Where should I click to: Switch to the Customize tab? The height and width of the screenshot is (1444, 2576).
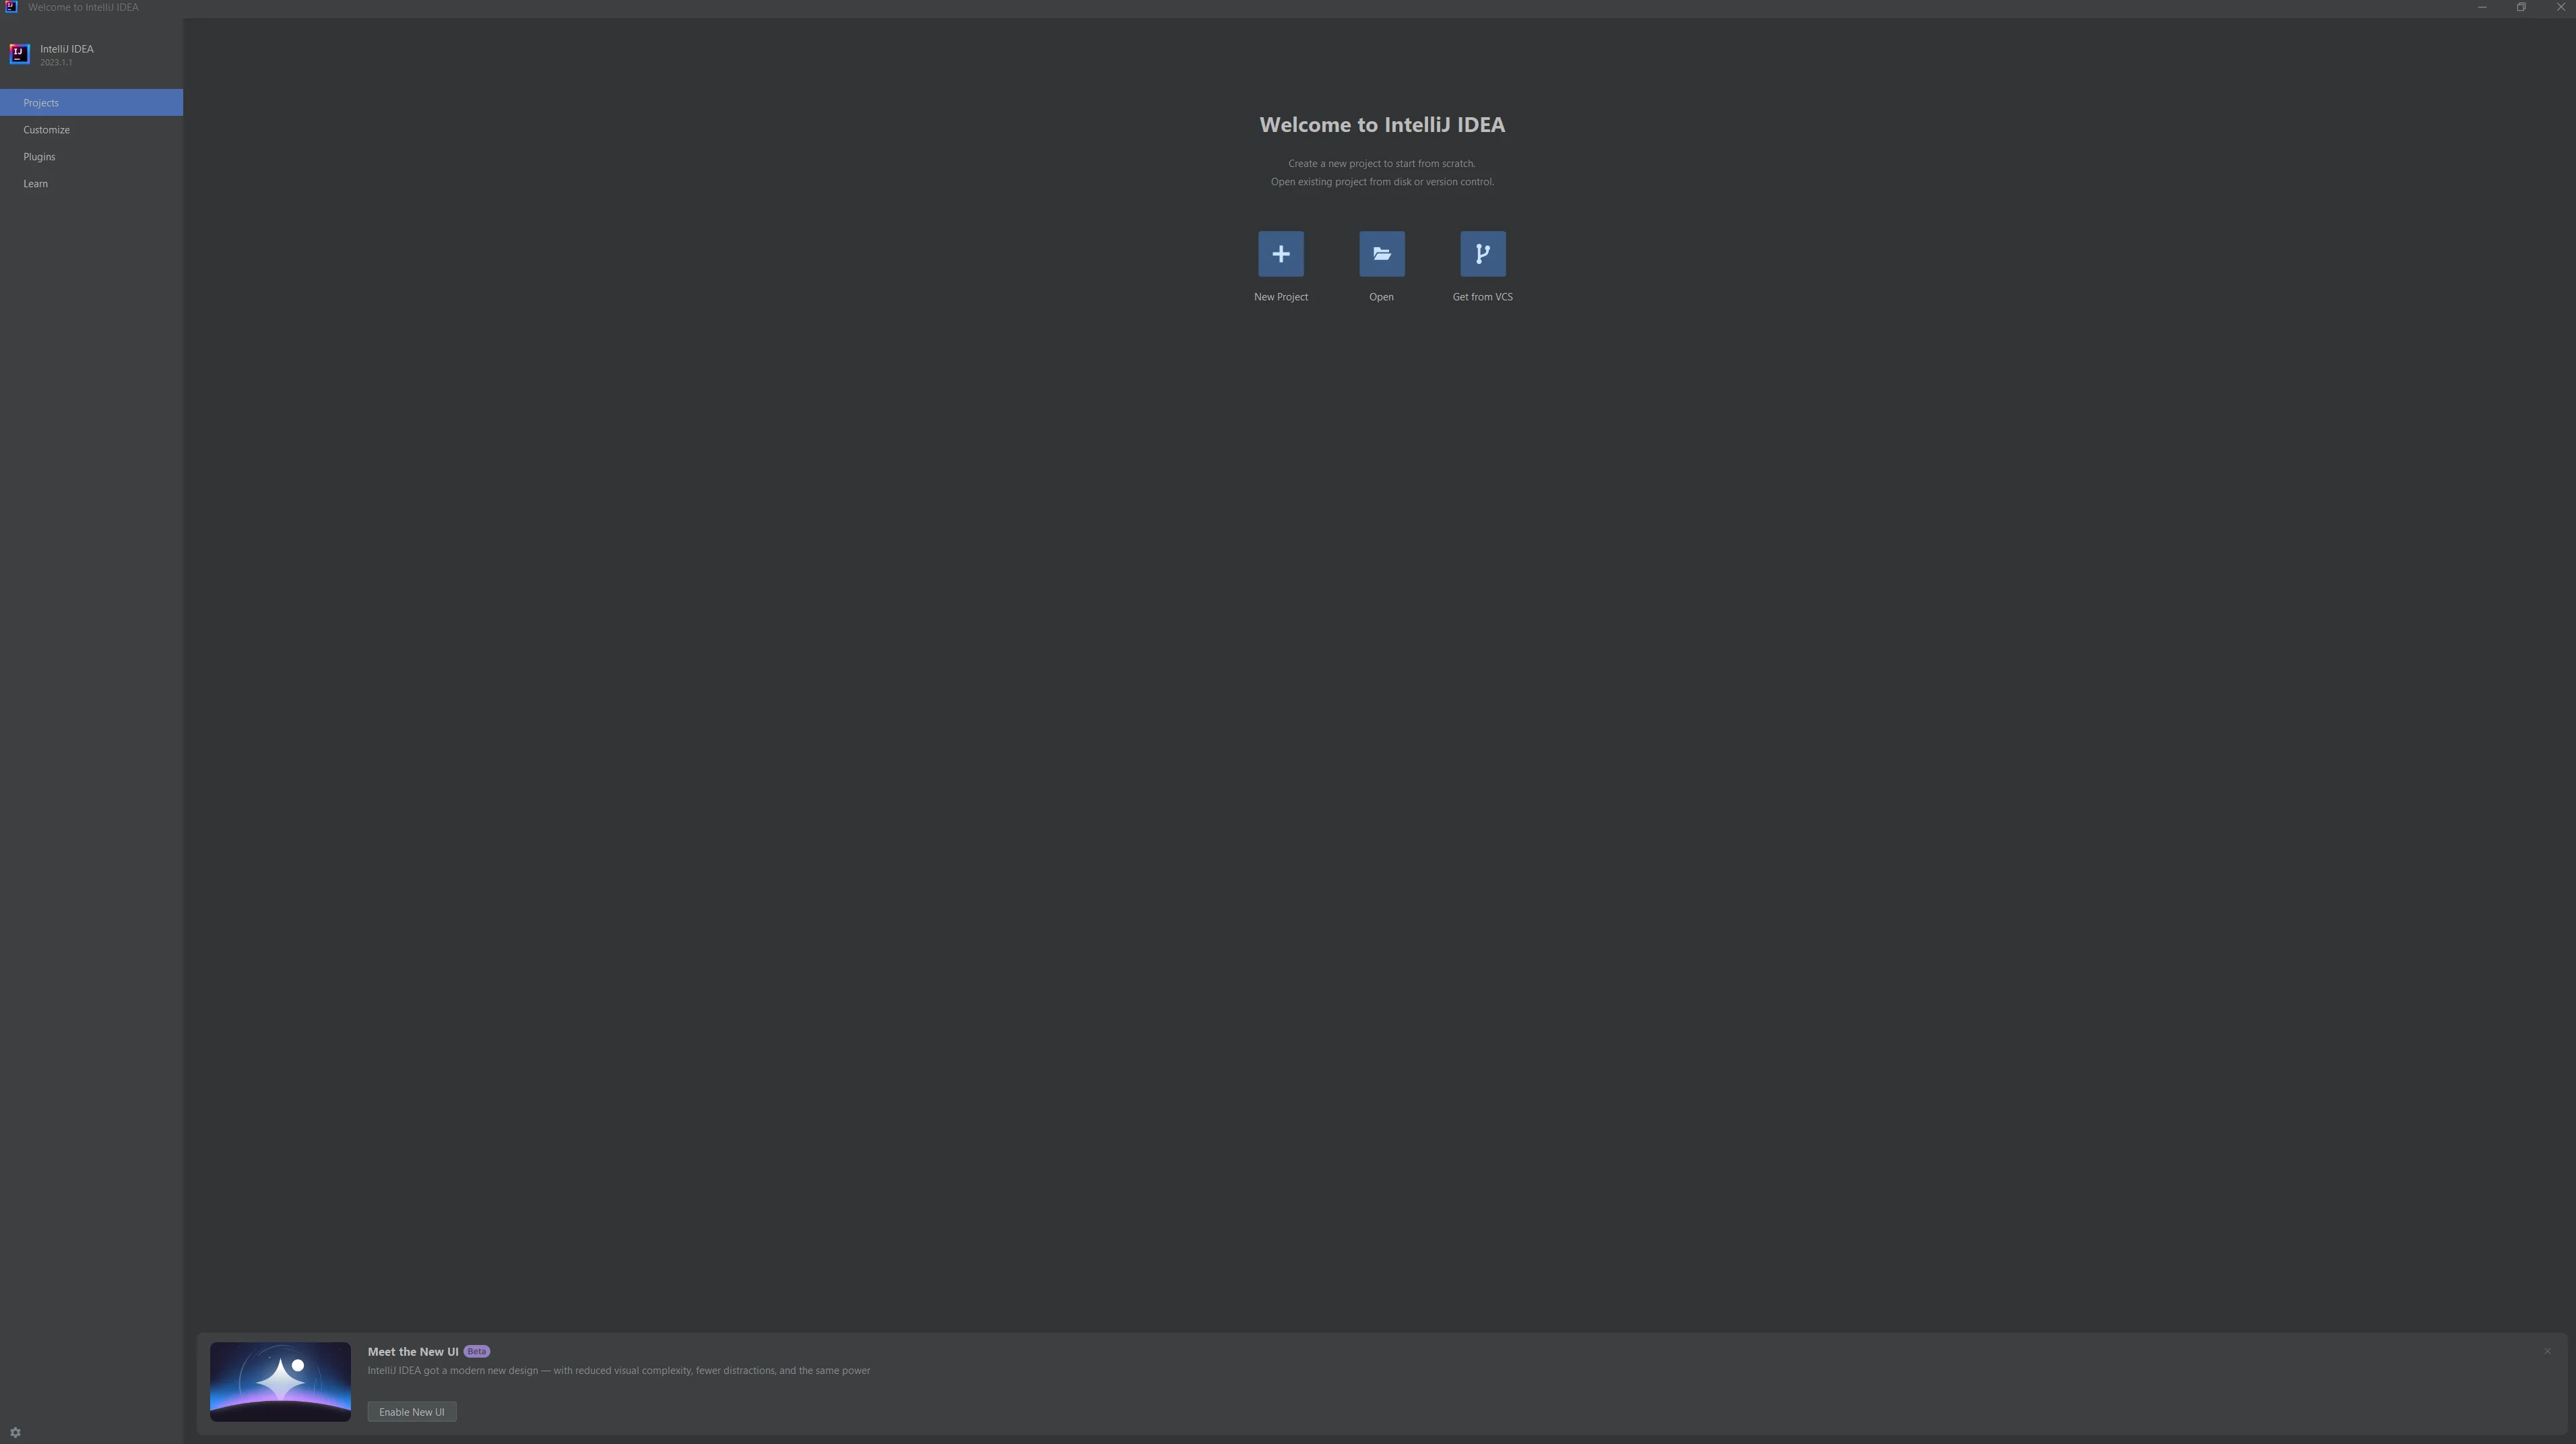[x=91, y=129]
